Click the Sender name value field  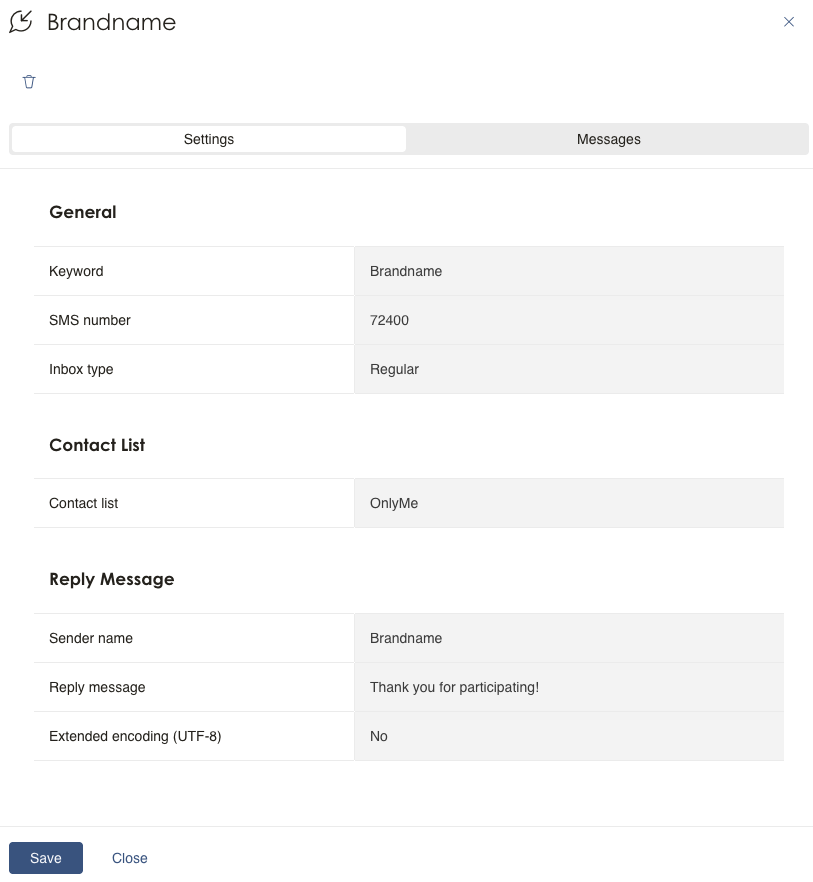click(568, 638)
